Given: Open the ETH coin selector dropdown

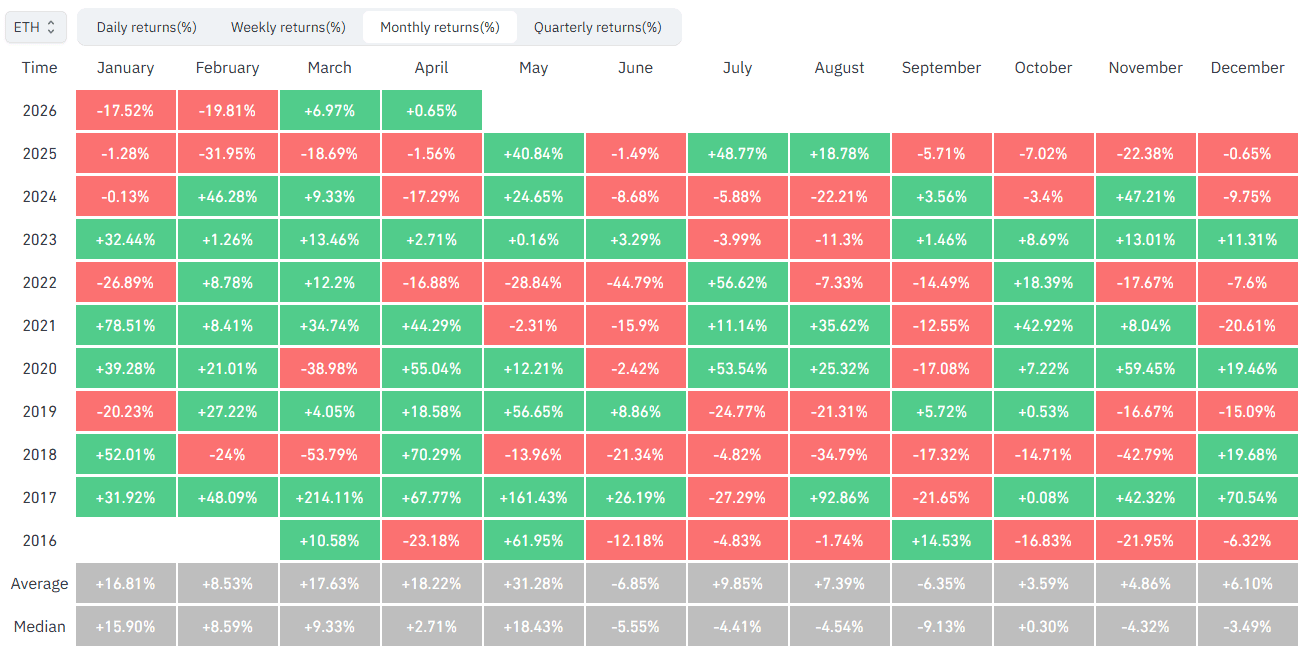Looking at the screenshot, I should pos(36,27).
